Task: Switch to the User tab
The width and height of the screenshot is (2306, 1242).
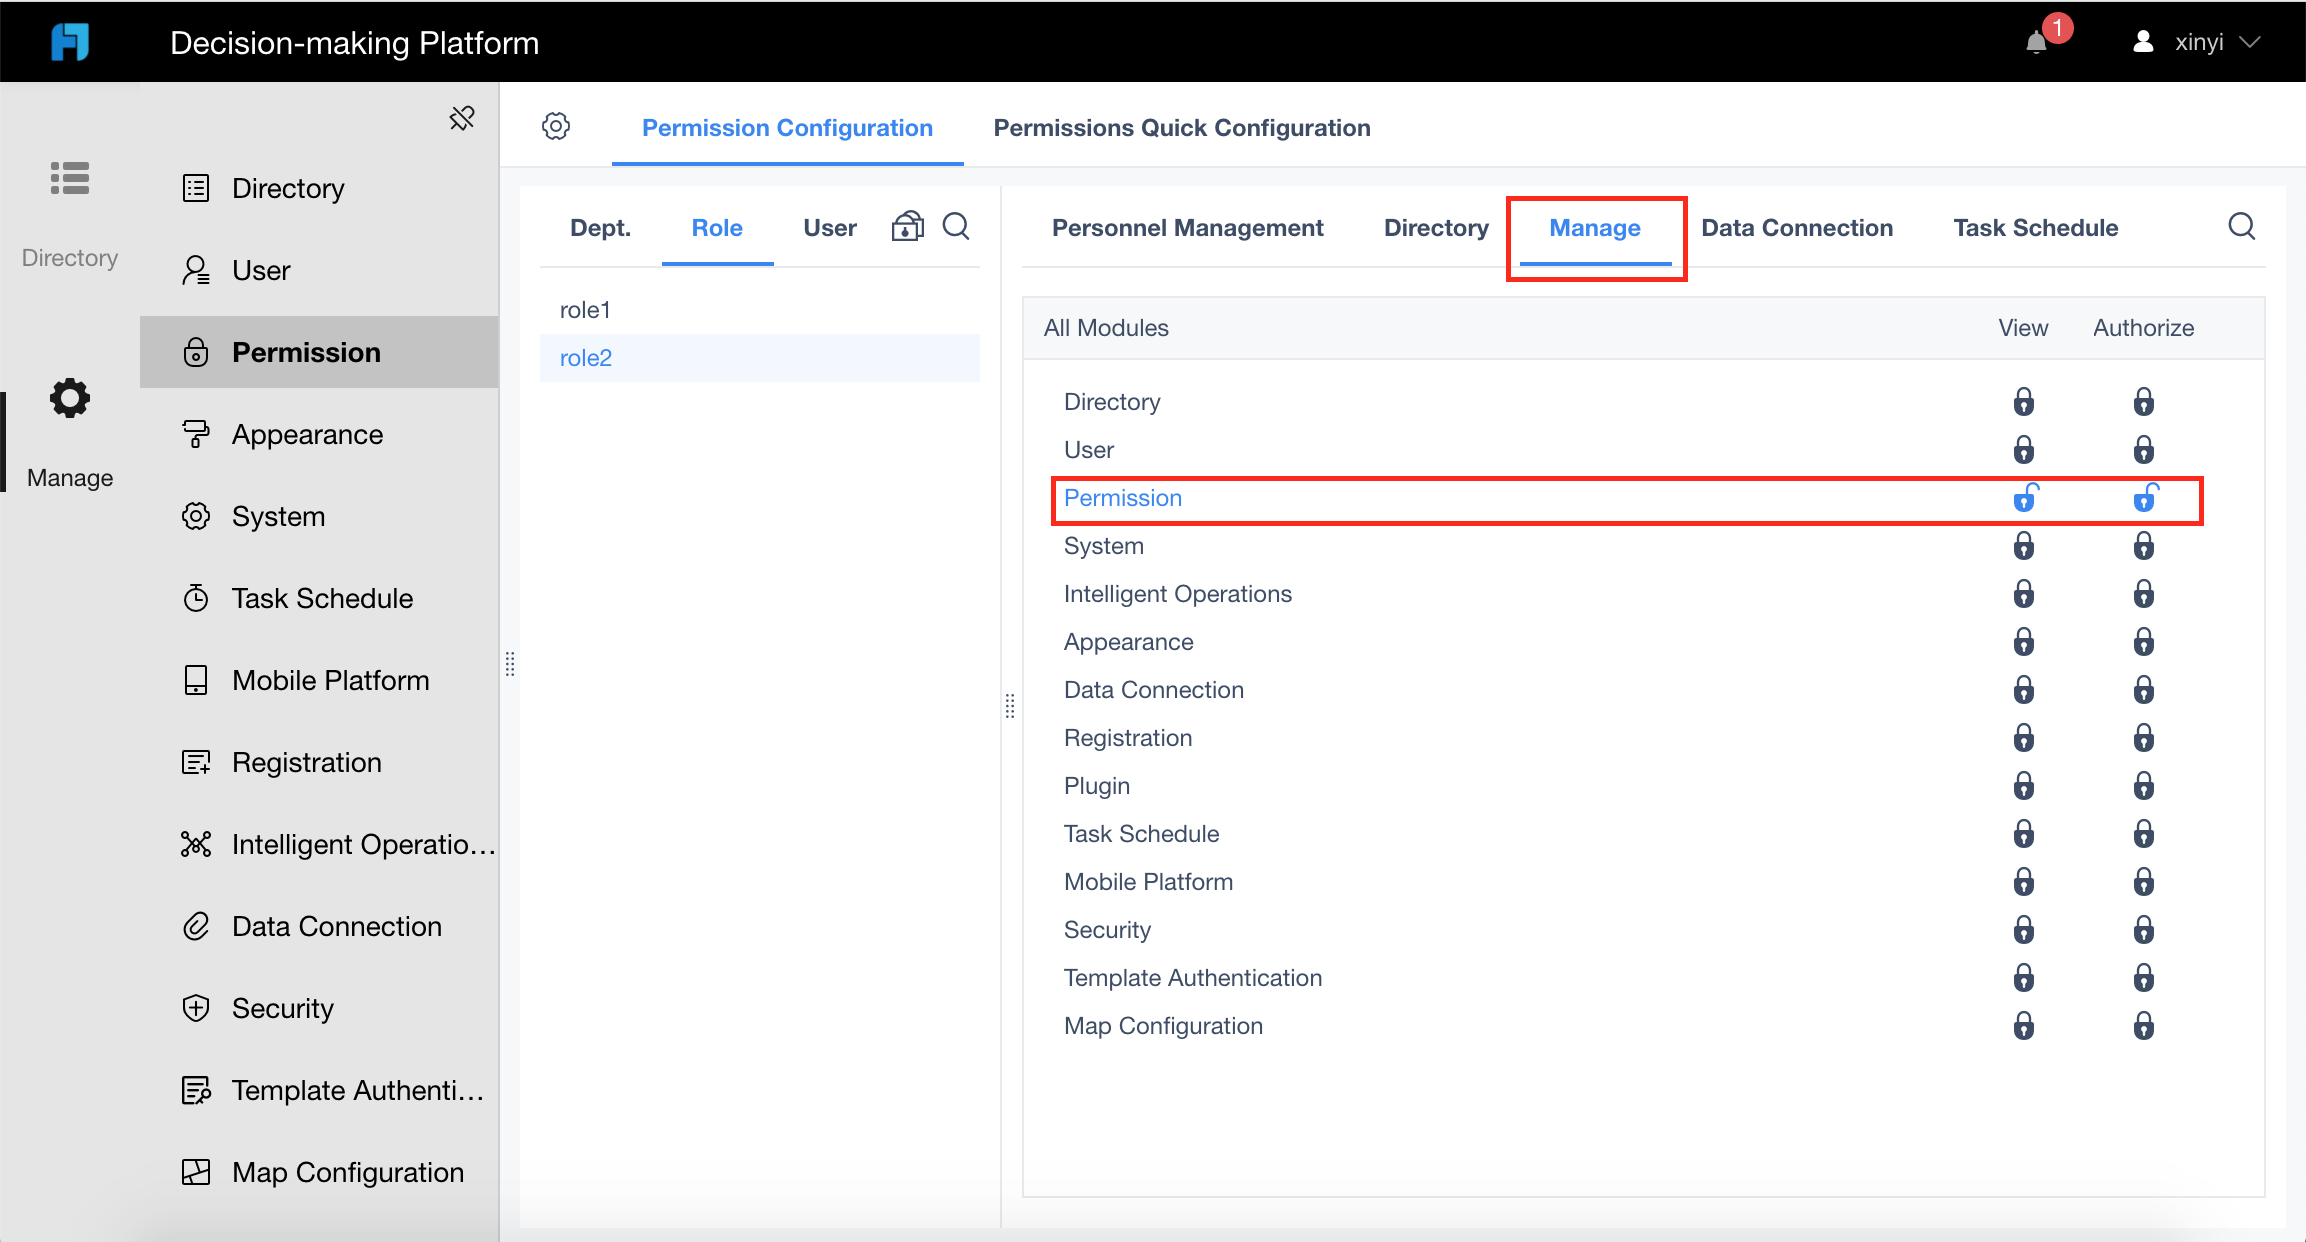Action: pyautogui.click(x=830, y=228)
